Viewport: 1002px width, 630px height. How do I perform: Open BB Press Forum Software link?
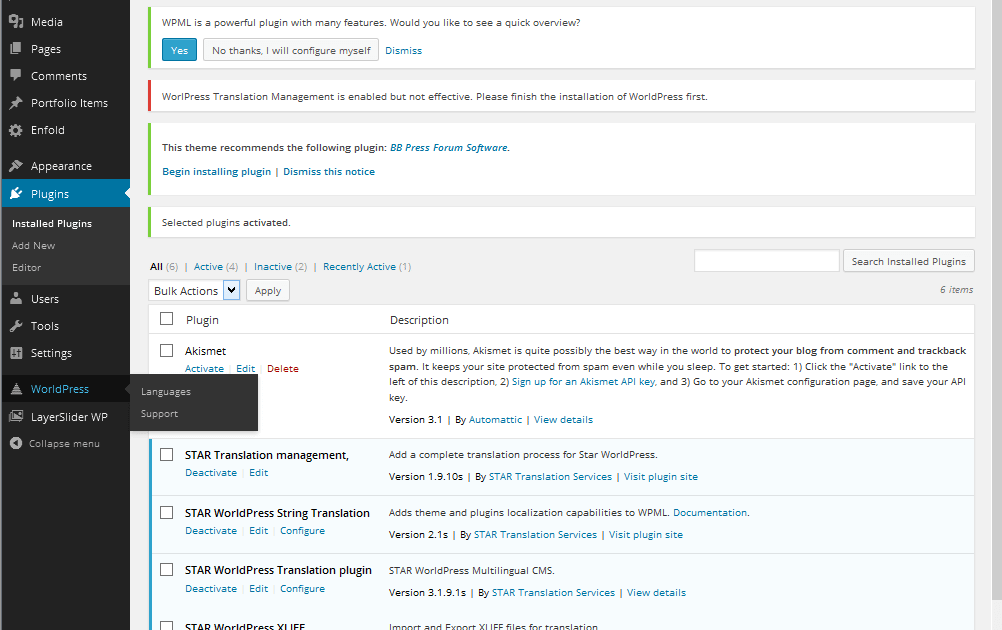(x=449, y=148)
